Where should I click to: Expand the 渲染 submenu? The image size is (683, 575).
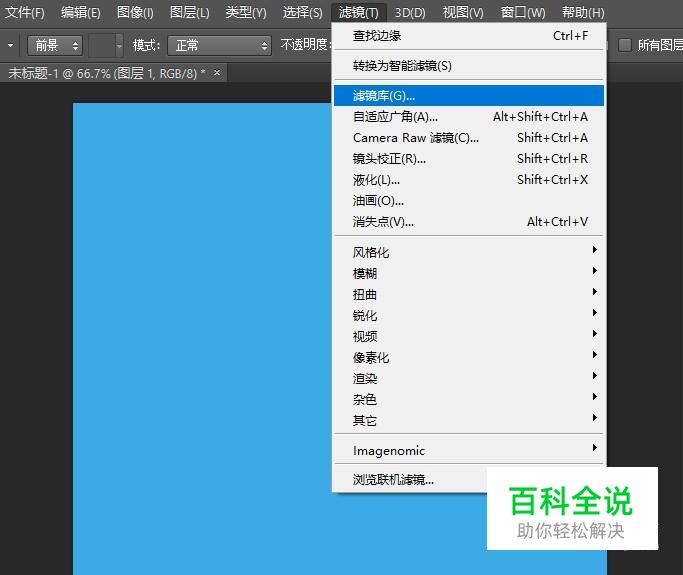point(469,378)
